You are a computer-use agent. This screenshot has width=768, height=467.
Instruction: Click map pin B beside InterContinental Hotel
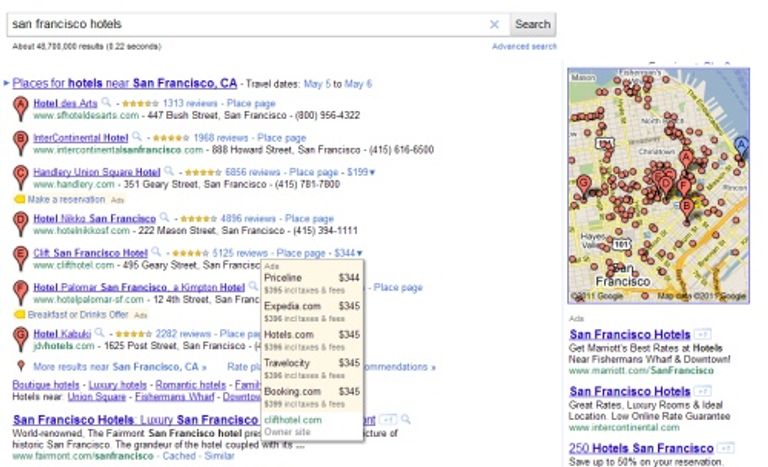click(x=21, y=143)
